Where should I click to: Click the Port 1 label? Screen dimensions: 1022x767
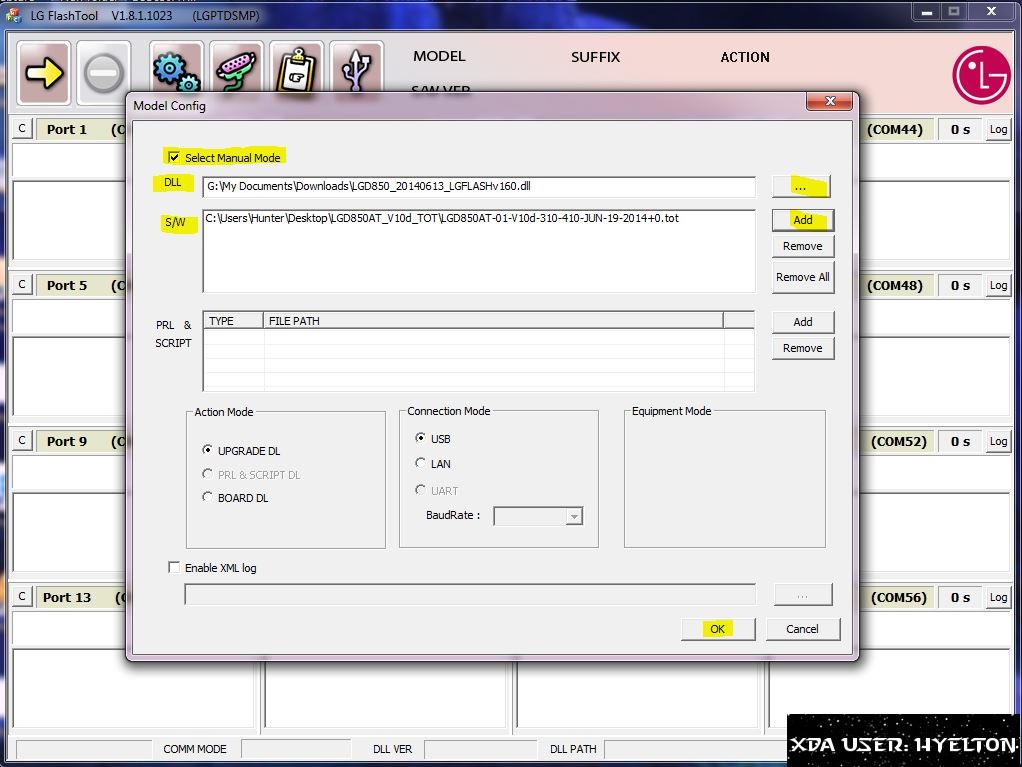[x=66, y=129]
